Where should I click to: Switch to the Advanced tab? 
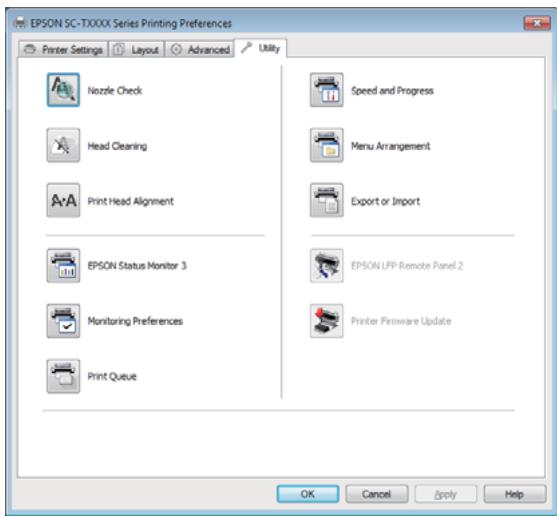200,49
